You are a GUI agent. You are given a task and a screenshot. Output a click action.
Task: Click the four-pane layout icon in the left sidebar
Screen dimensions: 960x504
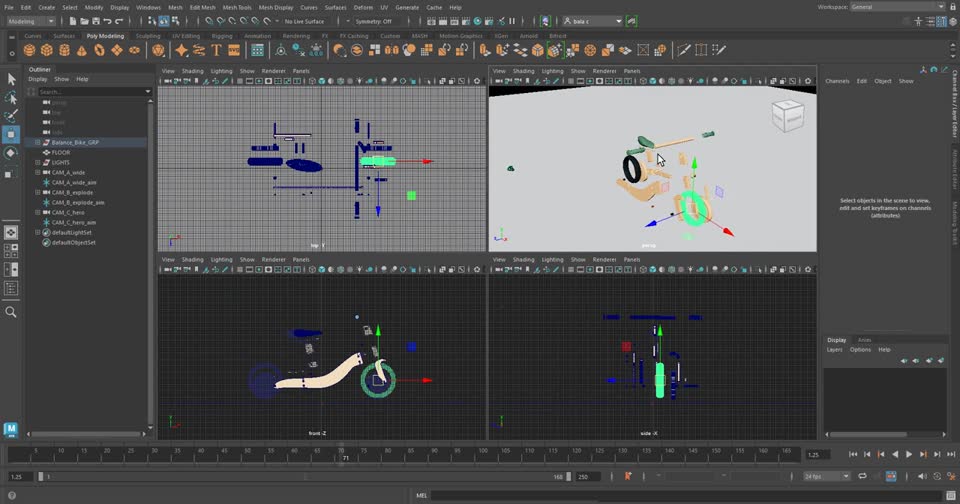tap(11, 250)
